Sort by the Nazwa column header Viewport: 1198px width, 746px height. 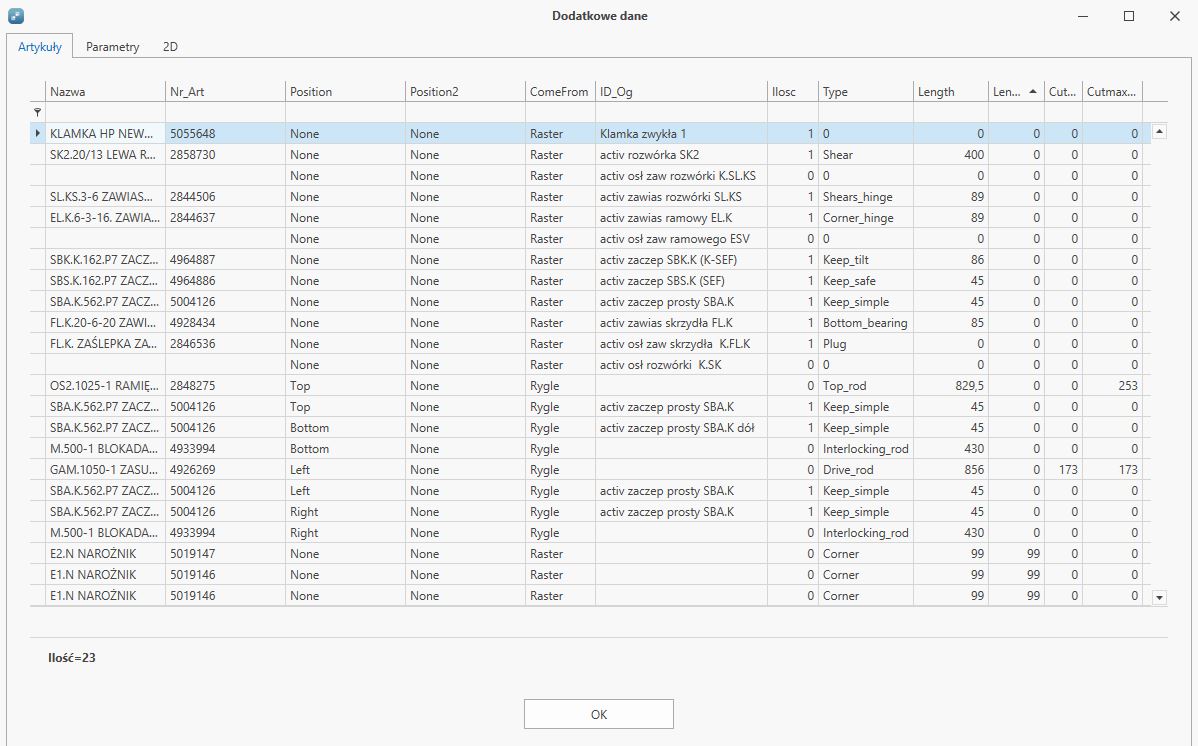105,92
